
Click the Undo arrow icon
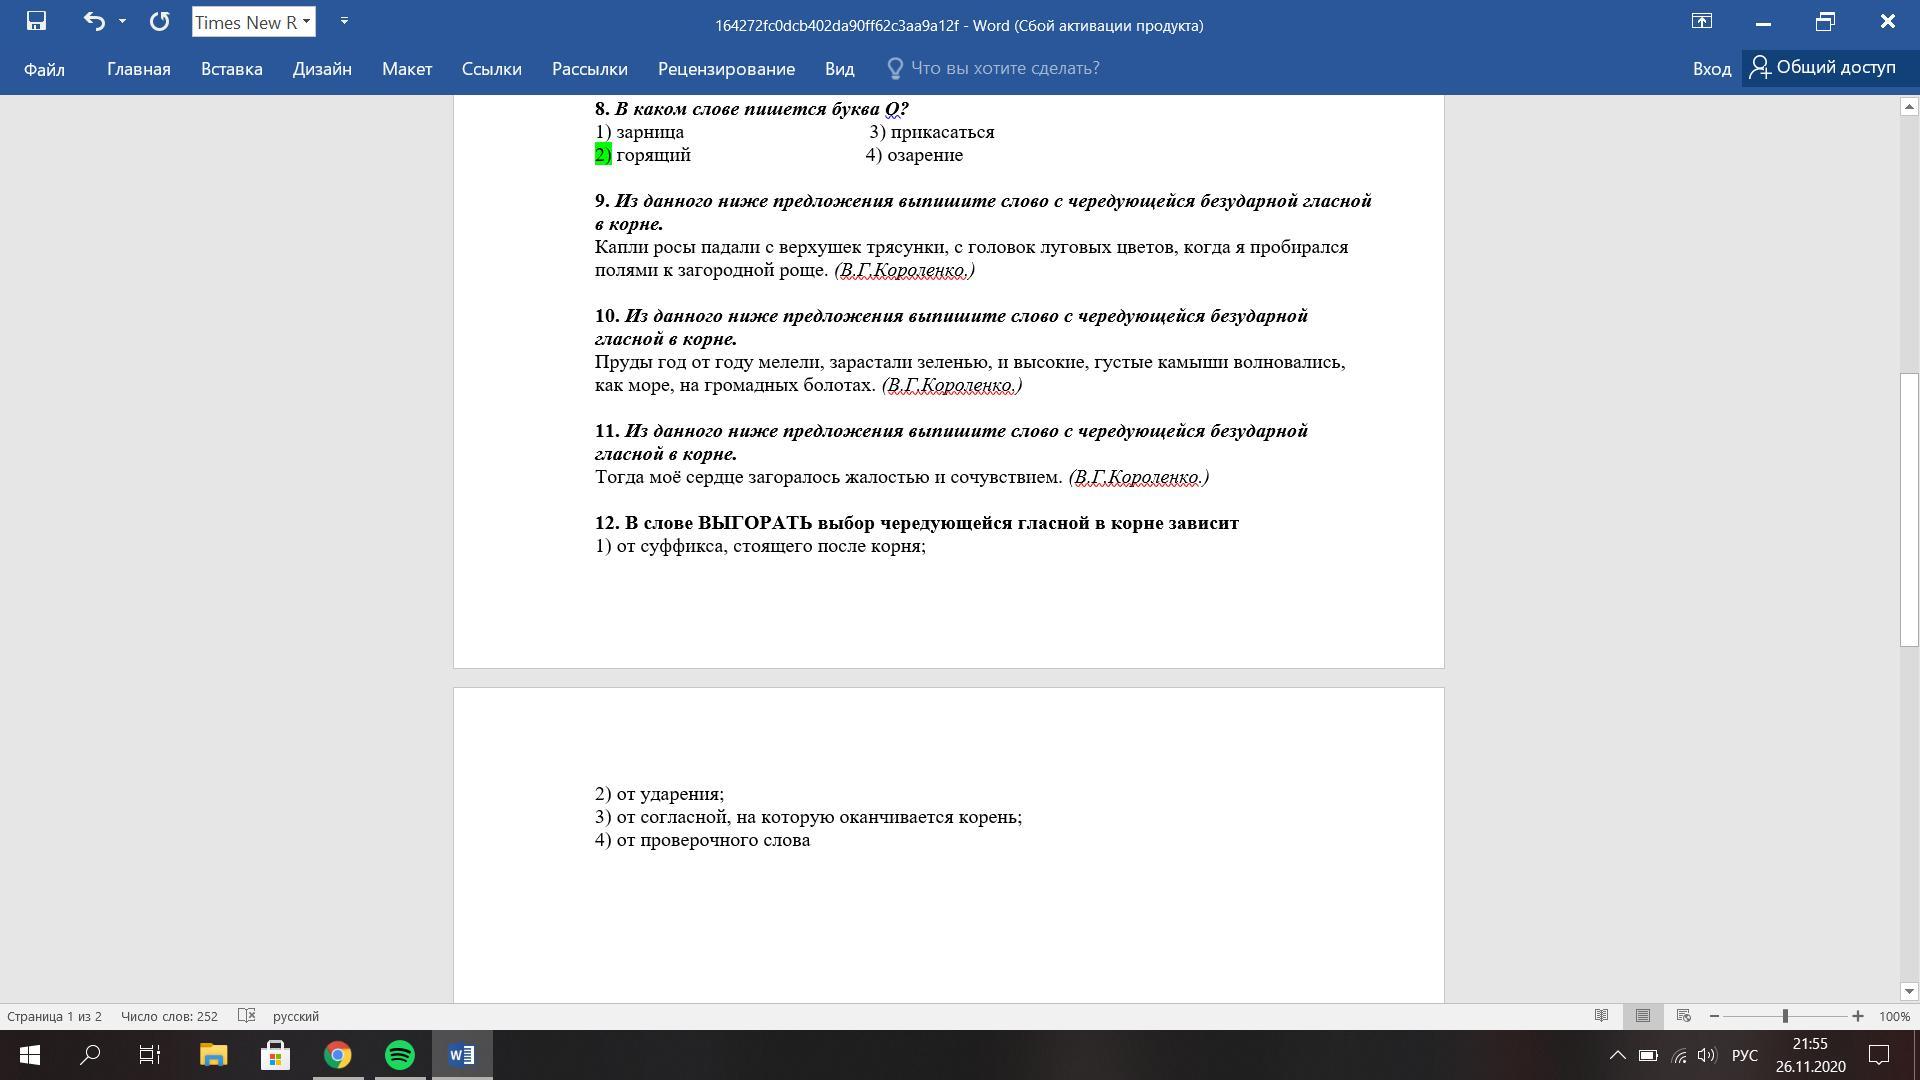94,21
